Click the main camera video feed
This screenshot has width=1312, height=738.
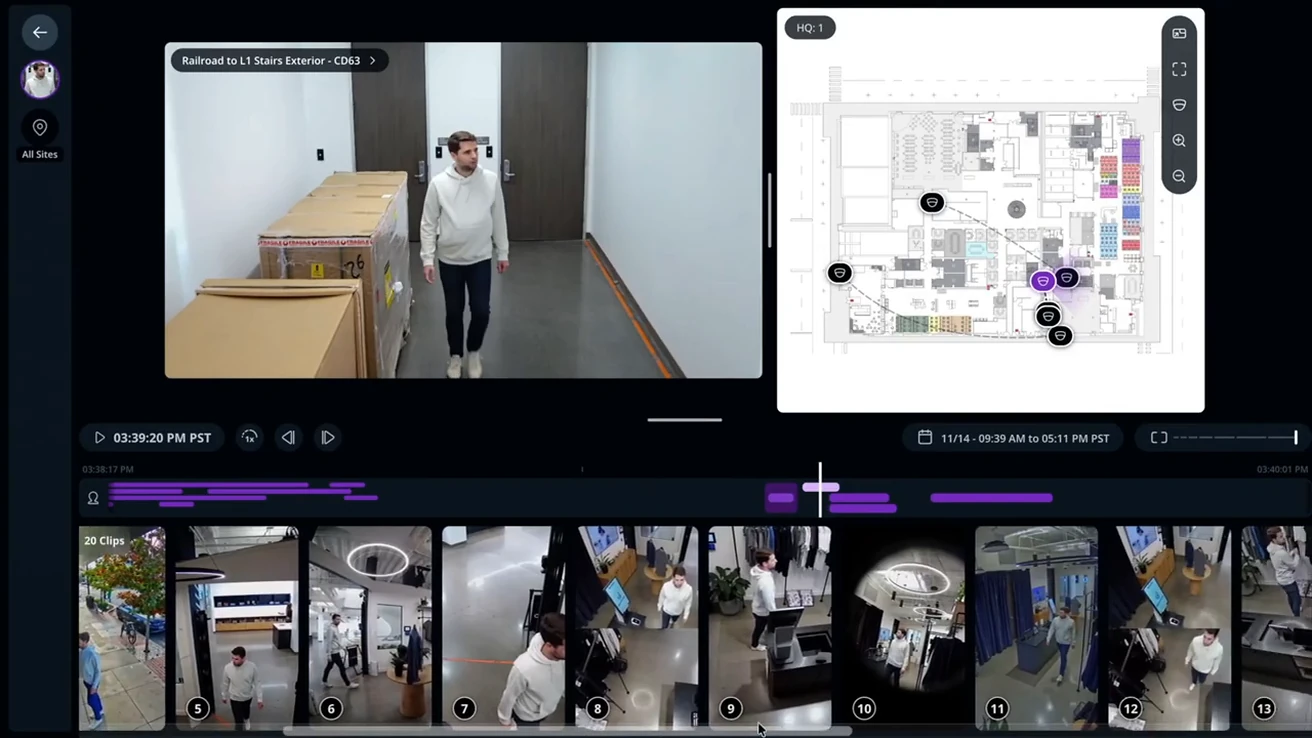click(x=463, y=210)
